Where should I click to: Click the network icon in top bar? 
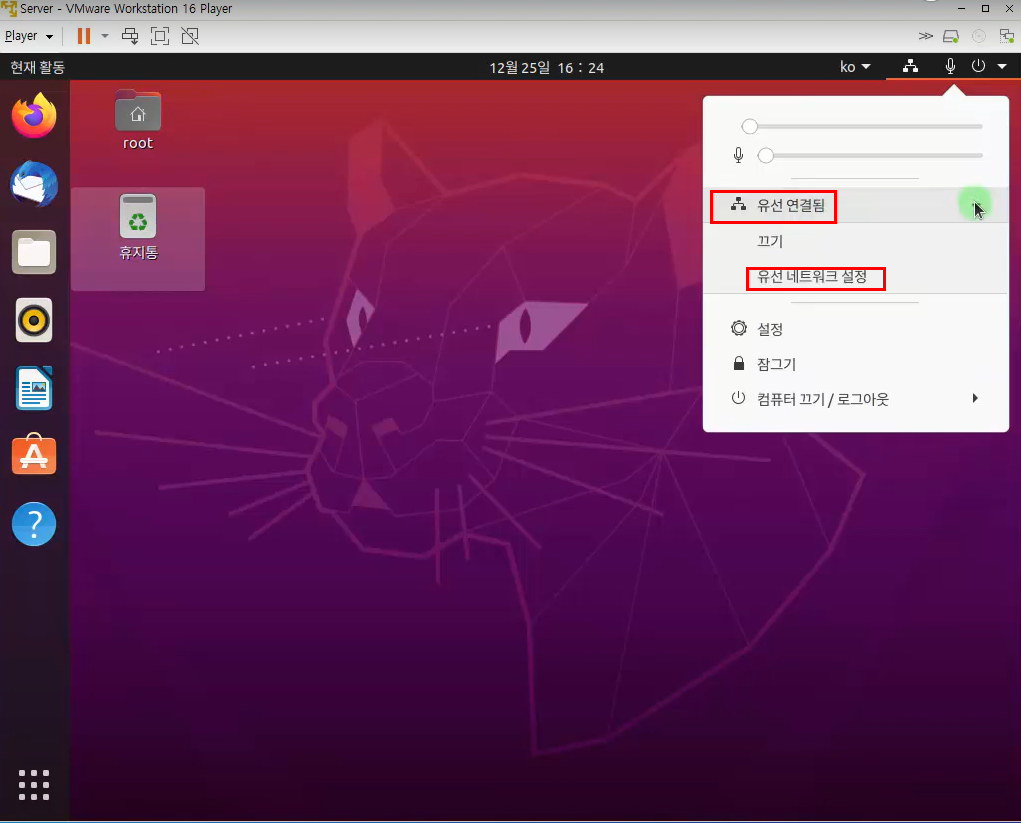point(910,66)
